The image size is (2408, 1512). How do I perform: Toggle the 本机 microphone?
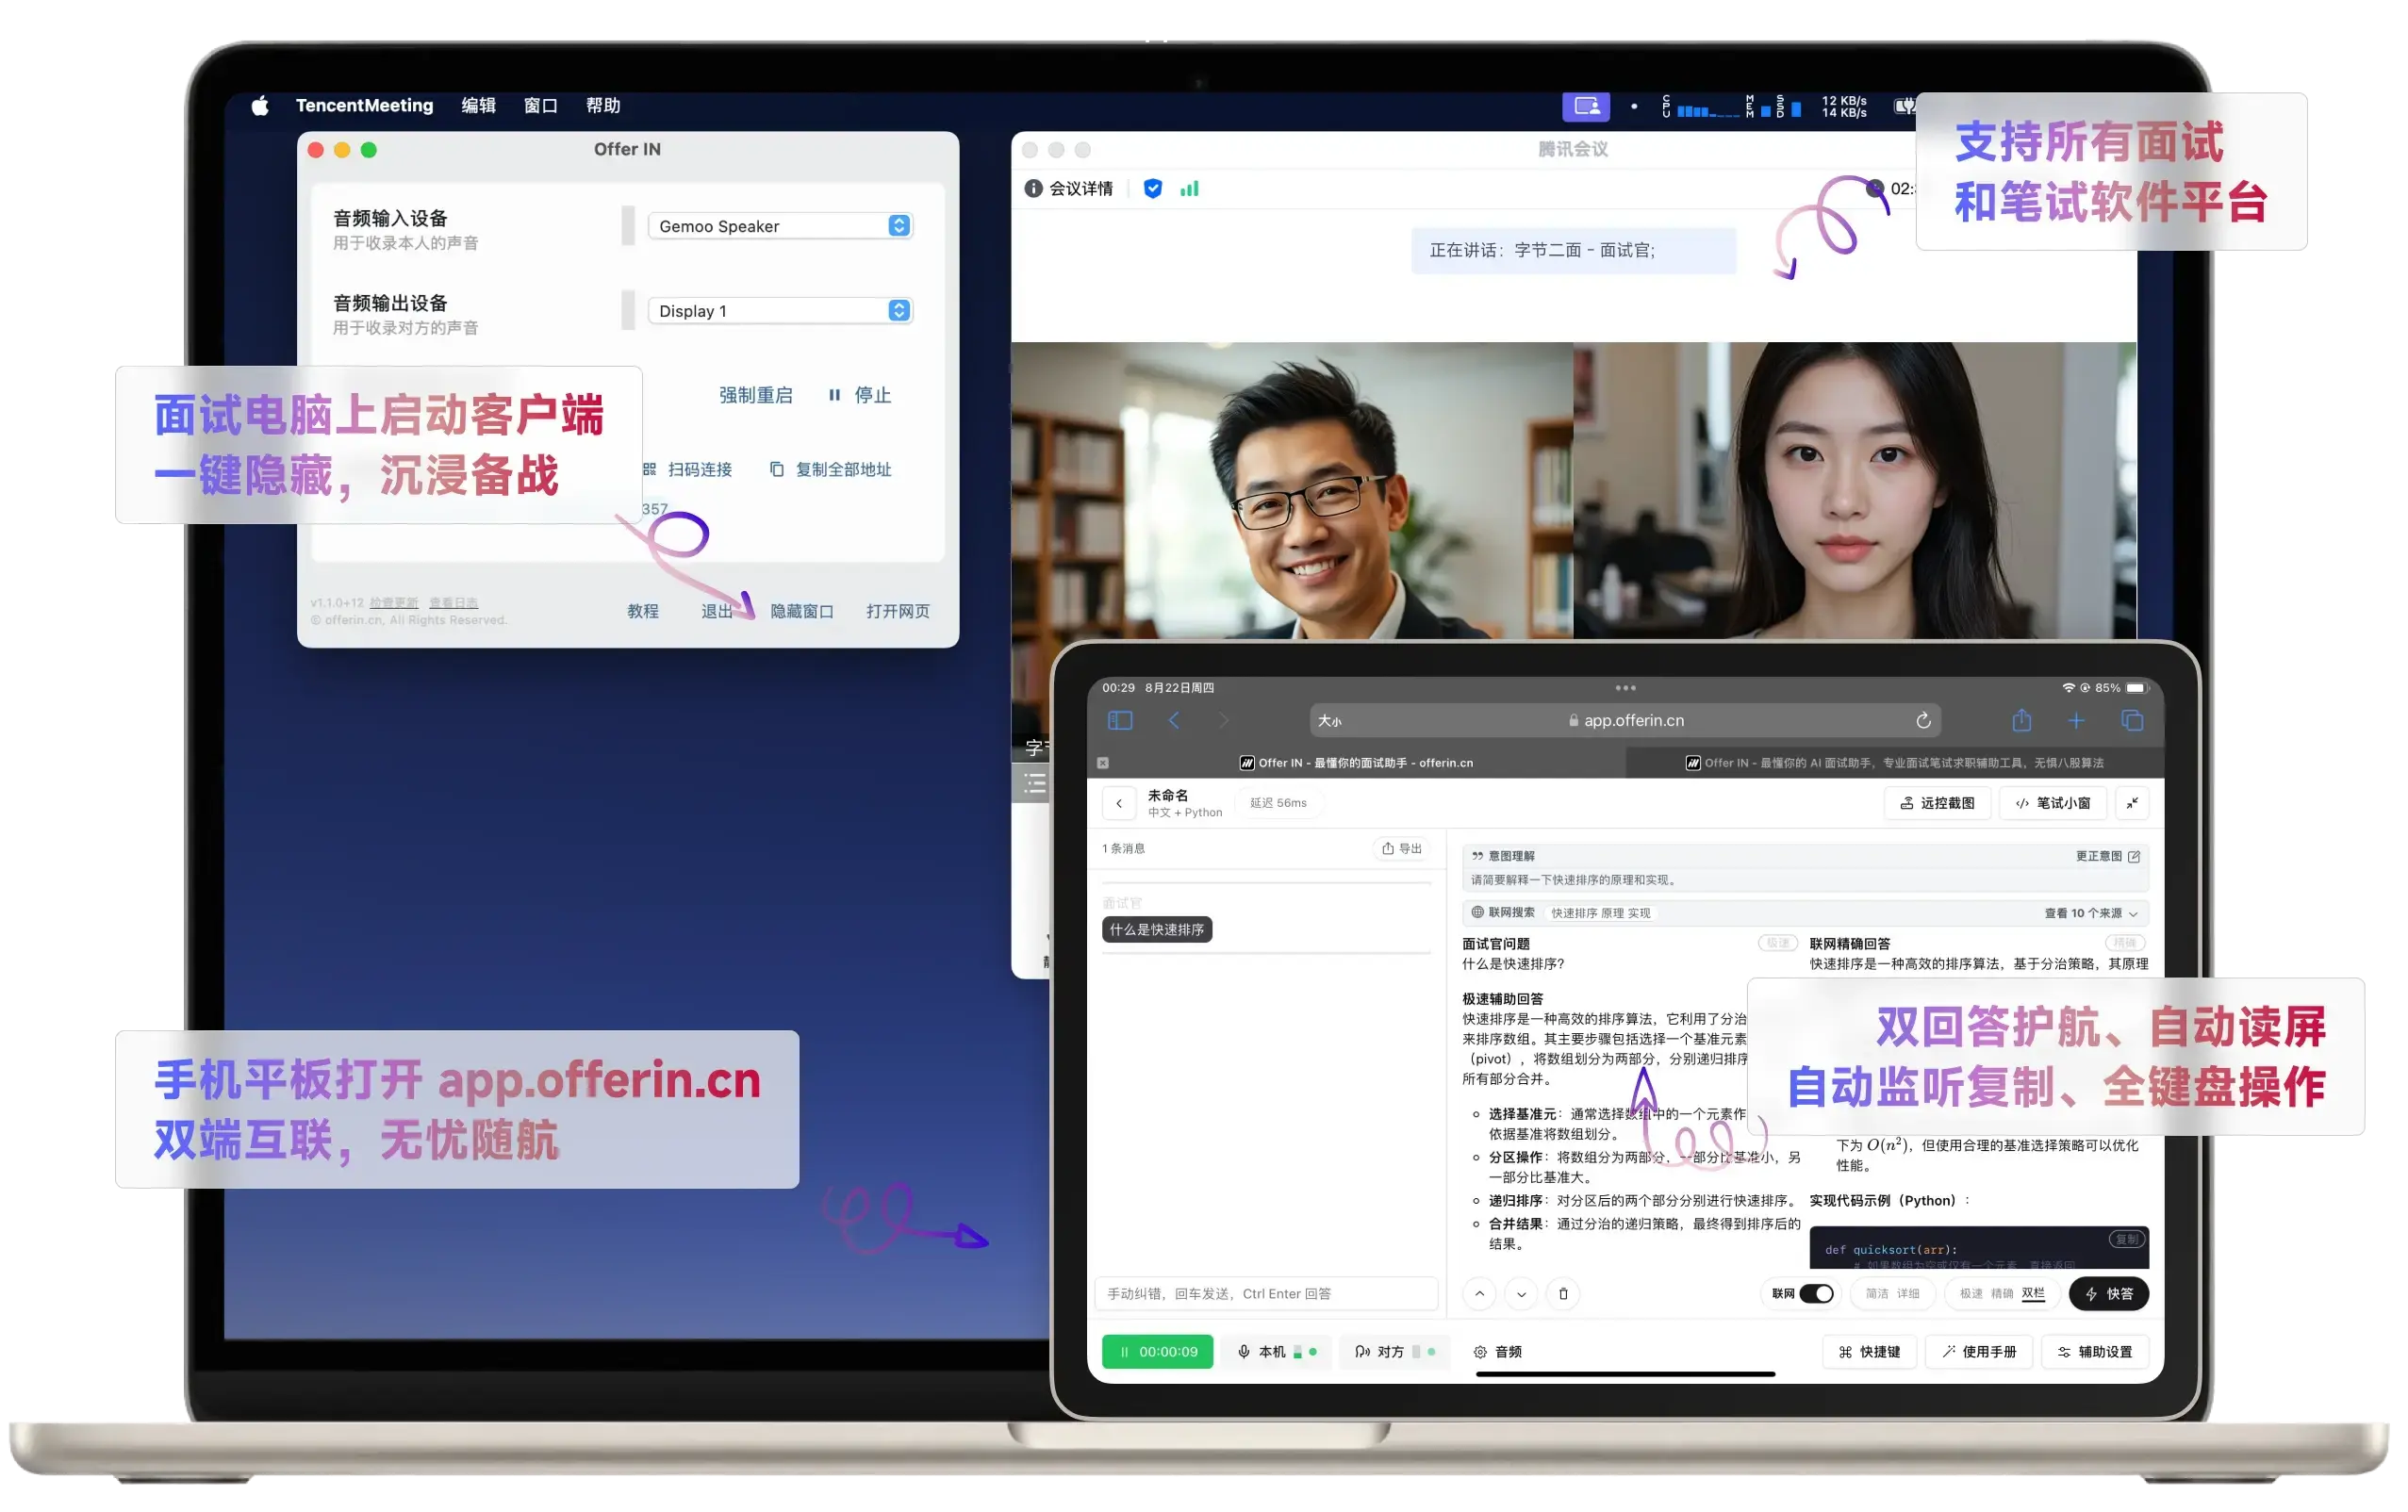point(1277,1352)
